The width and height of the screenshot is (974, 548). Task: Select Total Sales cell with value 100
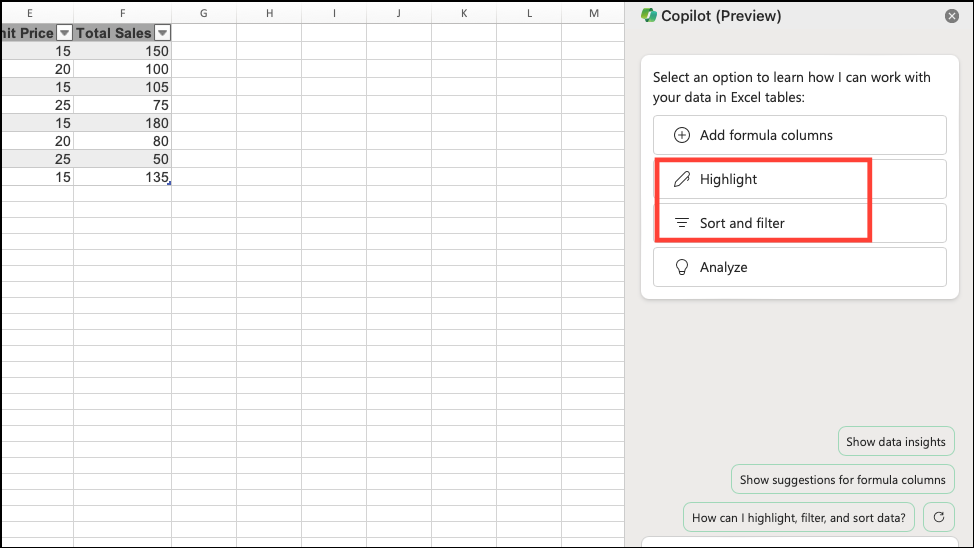(x=122, y=69)
